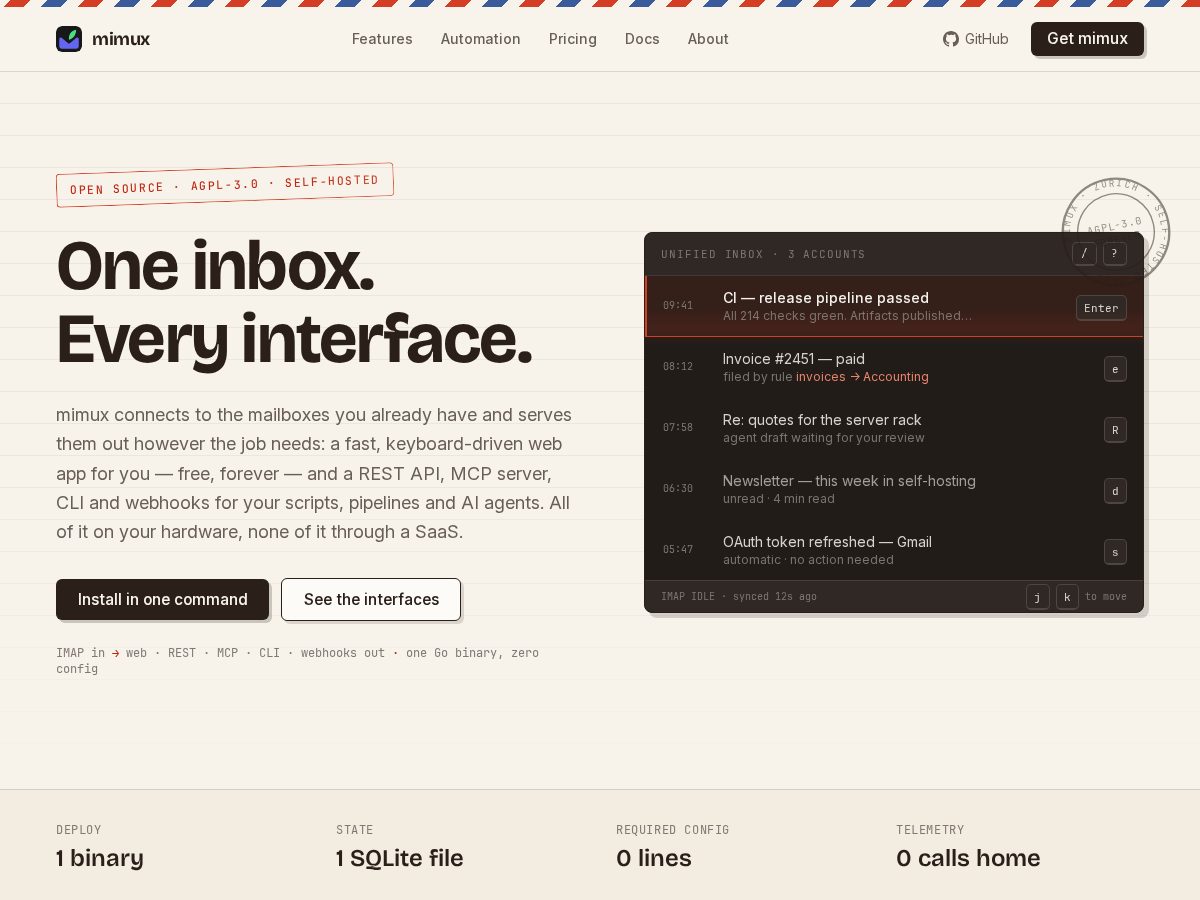Click the question mark help key

pyautogui.click(x=1115, y=253)
